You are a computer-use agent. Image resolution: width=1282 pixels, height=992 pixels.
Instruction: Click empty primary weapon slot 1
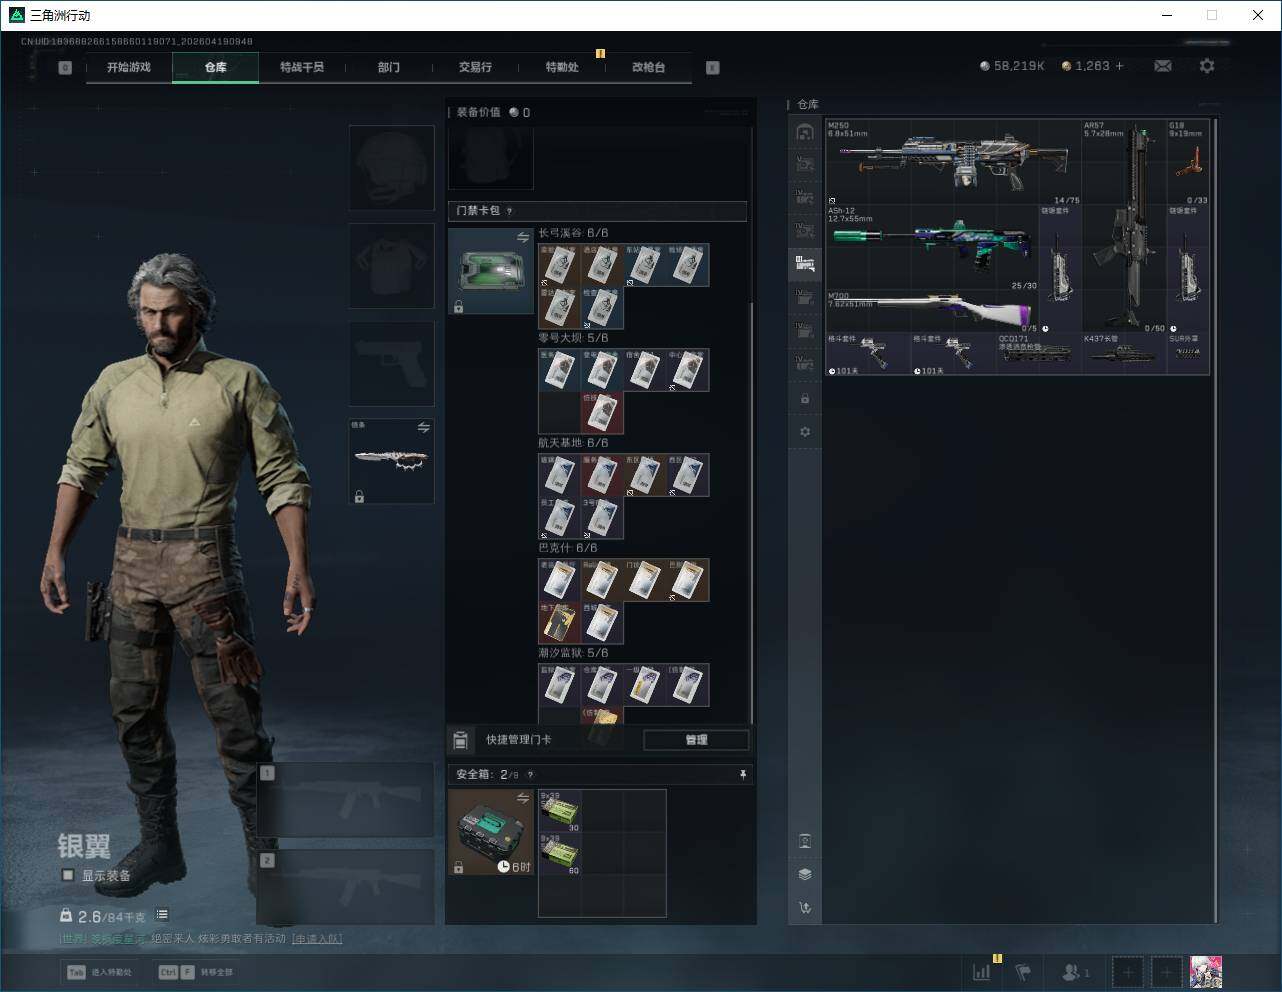pos(346,800)
